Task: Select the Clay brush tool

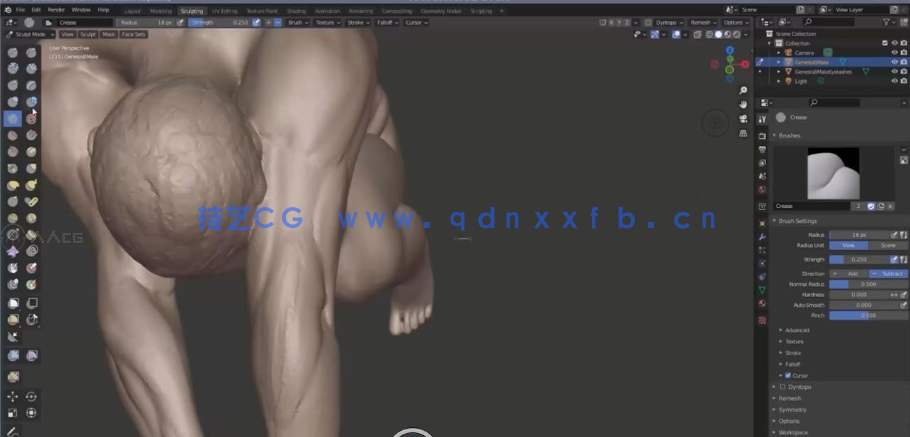Action: pyautogui.click(x=13, y=68)
